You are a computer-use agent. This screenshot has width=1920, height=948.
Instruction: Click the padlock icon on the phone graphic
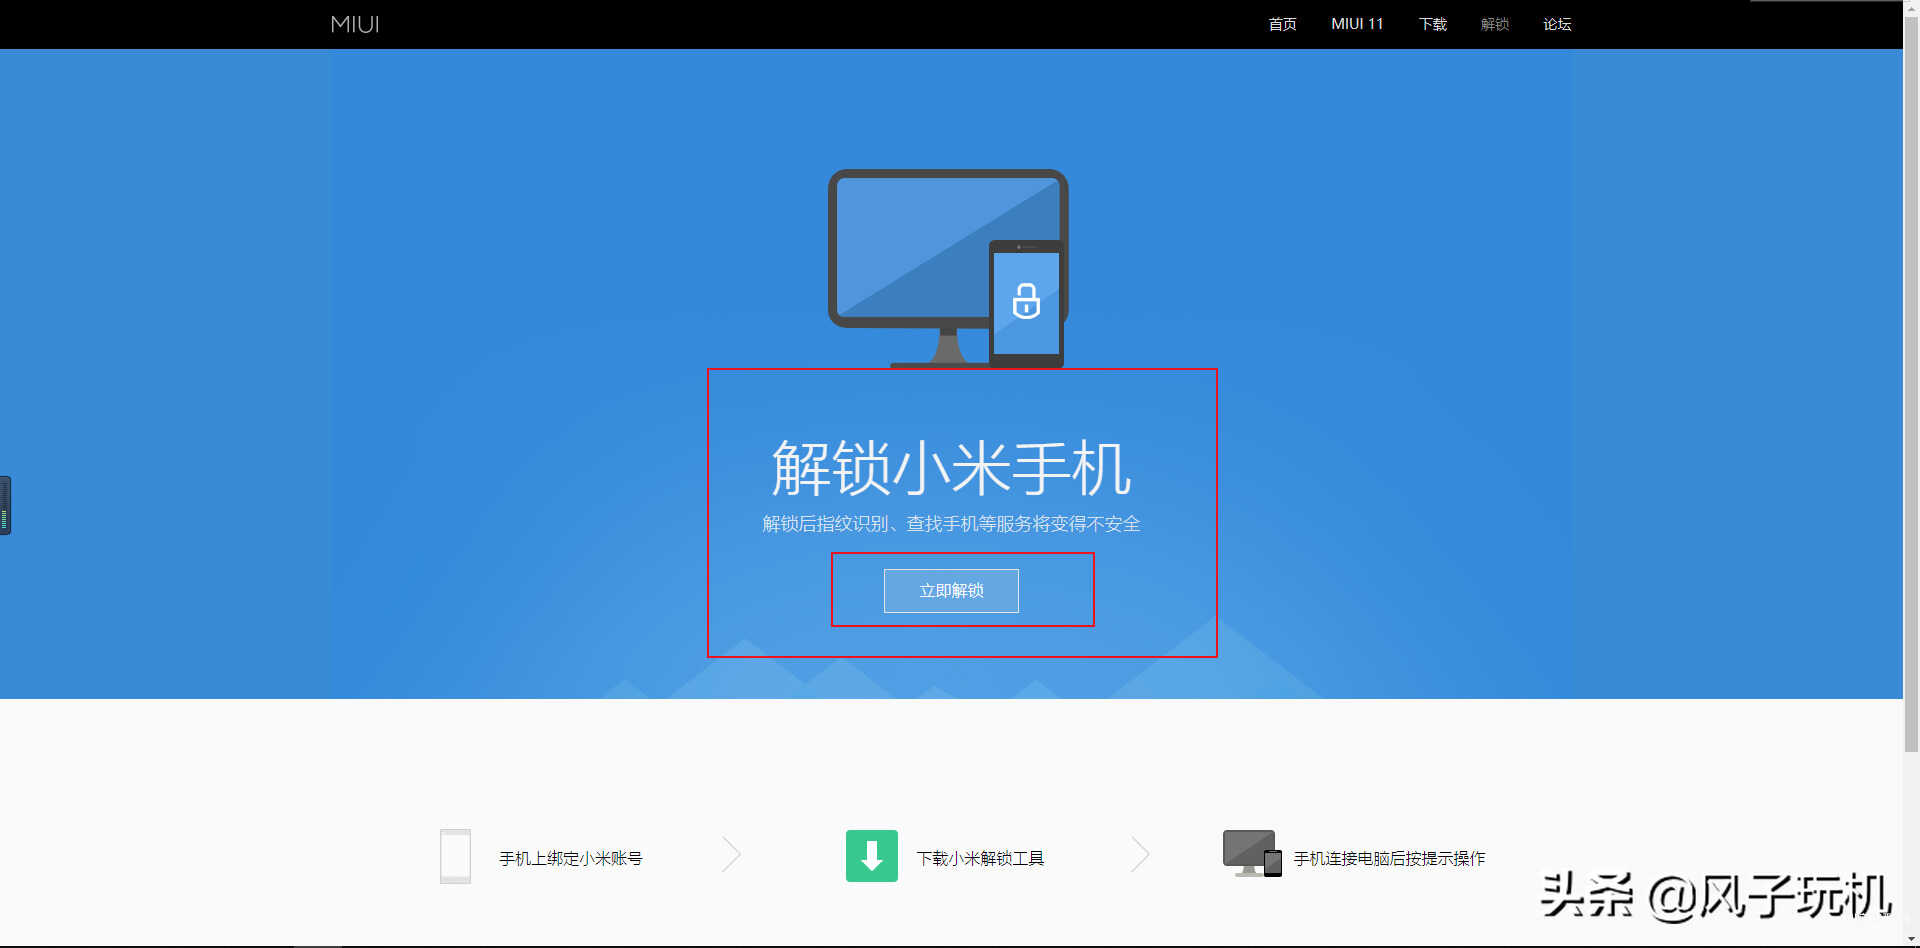[x=1026, y=300]
